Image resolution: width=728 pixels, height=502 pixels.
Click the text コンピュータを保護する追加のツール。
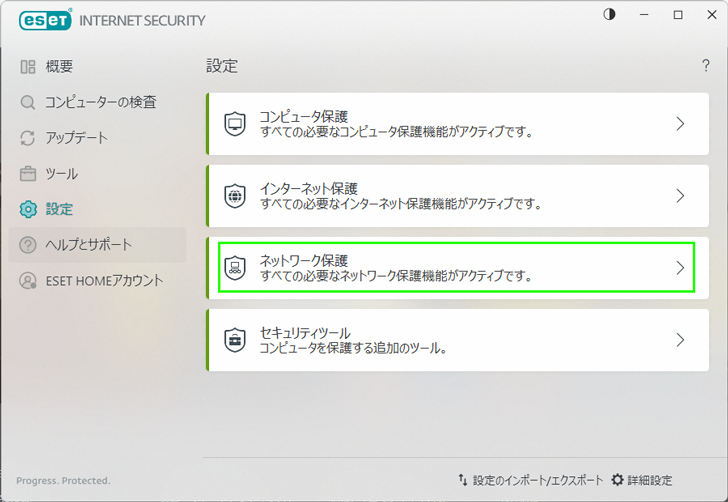point(353,348)
